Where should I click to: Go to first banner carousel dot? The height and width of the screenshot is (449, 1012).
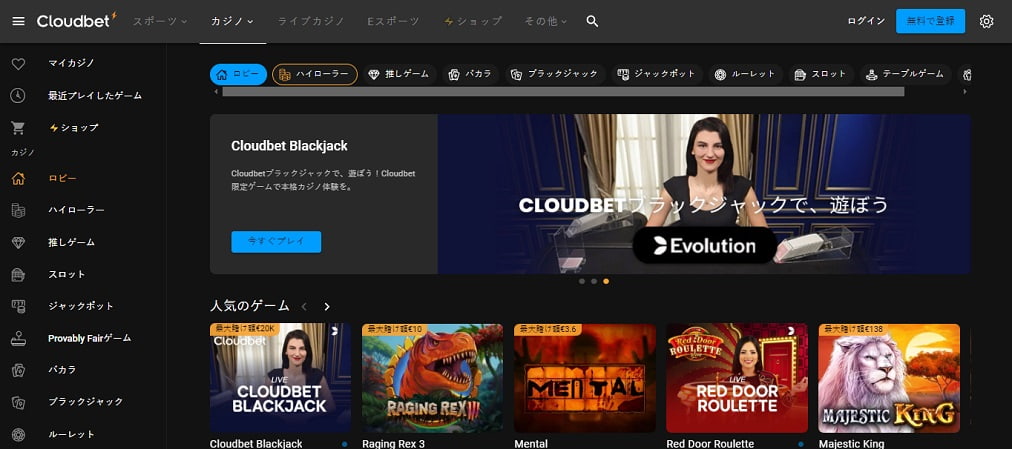tap(582, 281)
